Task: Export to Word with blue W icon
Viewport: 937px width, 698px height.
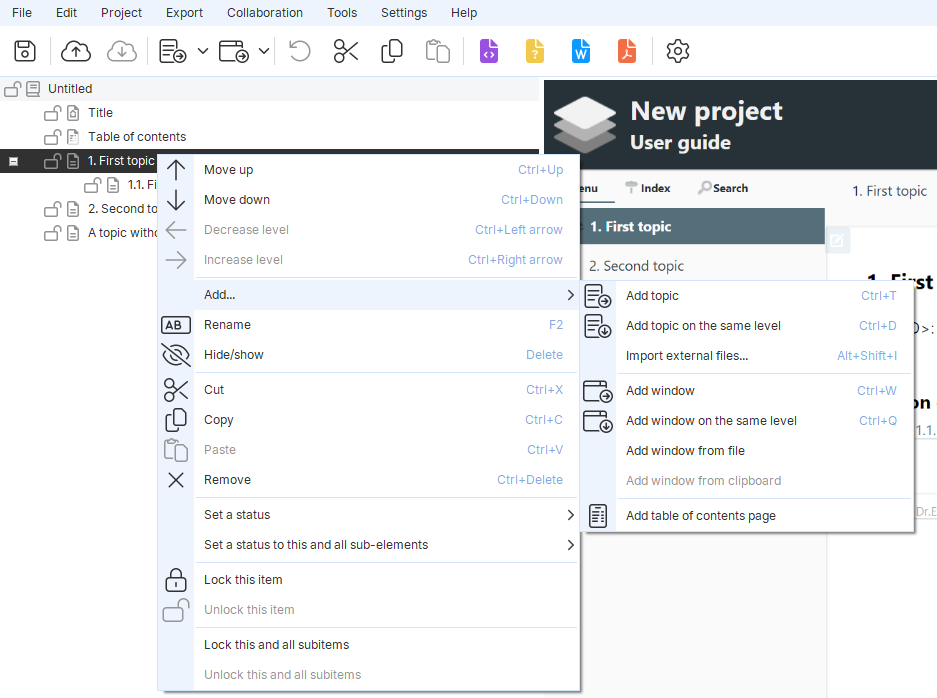Action: click(x=581, y=51)
